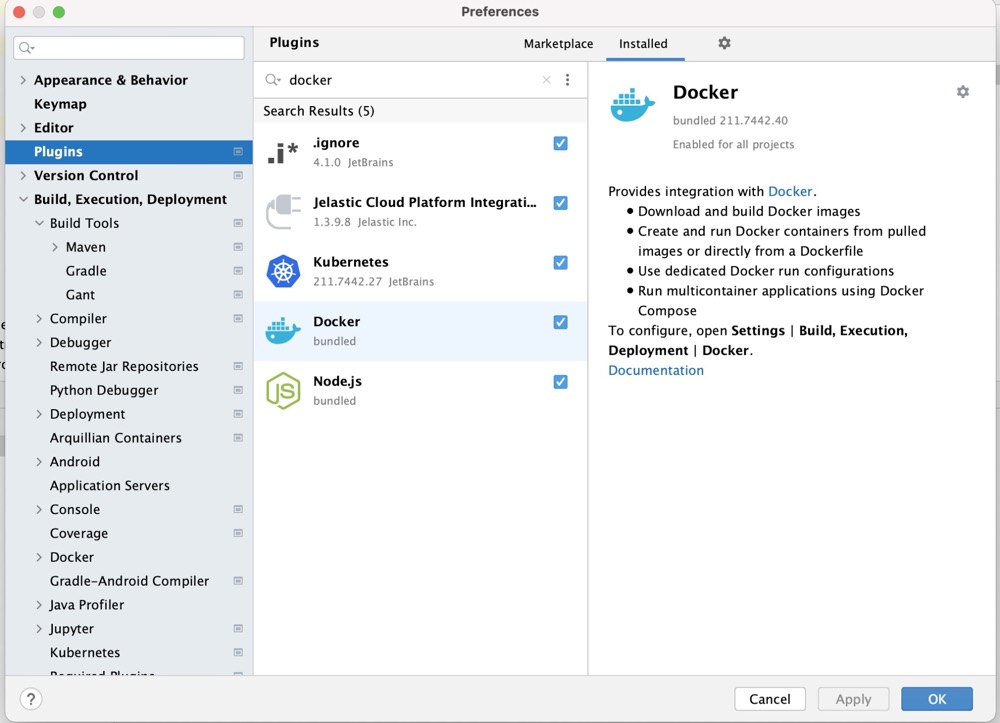This screenshot has height=723, width=1000.
Task: Open plugin settings gear beside Installed tab
Action: point(724,43)
